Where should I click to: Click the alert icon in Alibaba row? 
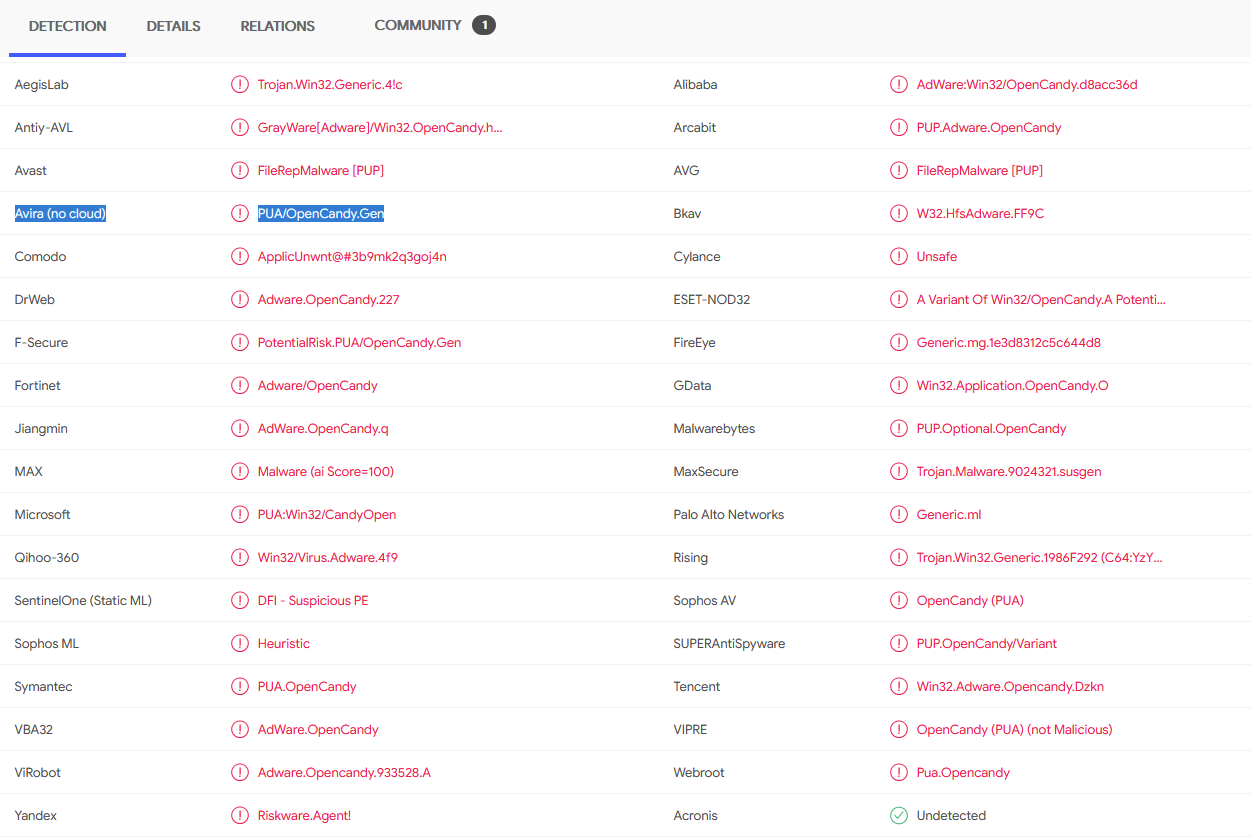click(899, 85)
